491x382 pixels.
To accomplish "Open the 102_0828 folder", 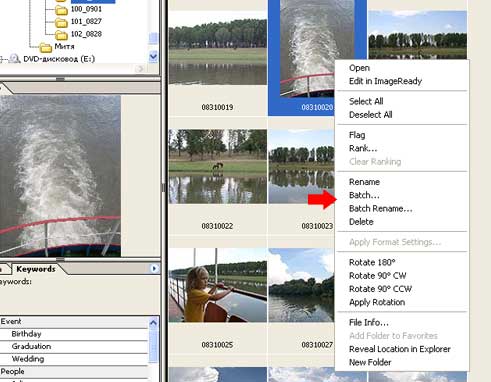I will tap(86, 34).
